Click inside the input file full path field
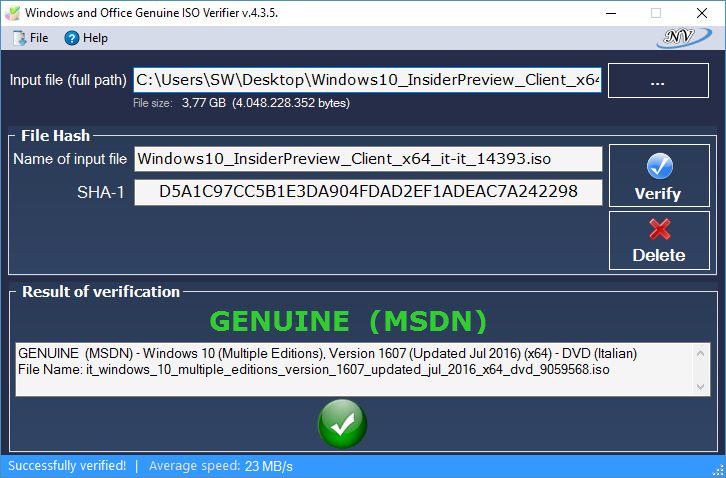The image size is (726, 478). tap(368, 80)
